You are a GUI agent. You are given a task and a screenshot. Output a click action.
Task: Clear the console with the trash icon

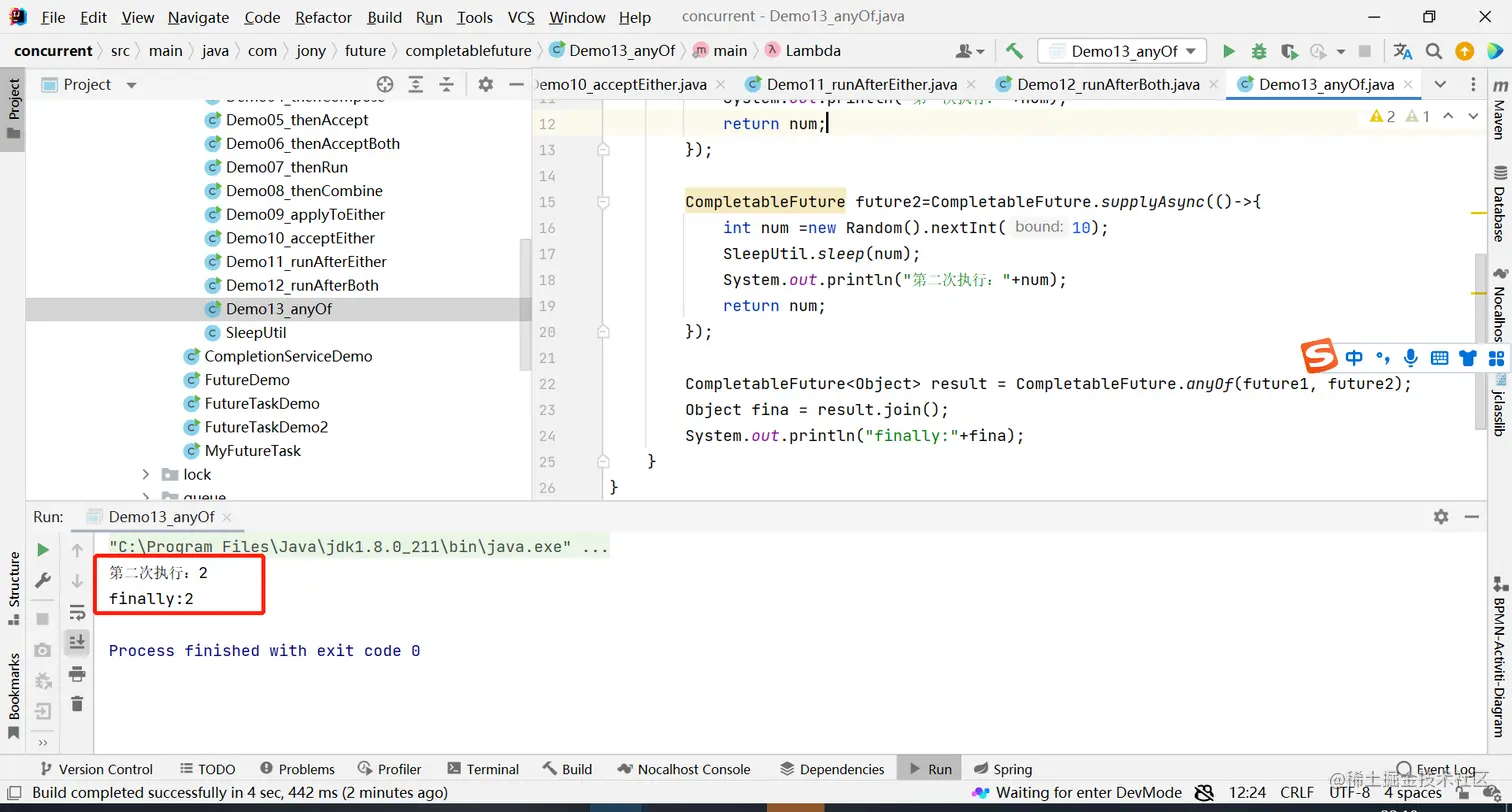[x=77, y=704]
